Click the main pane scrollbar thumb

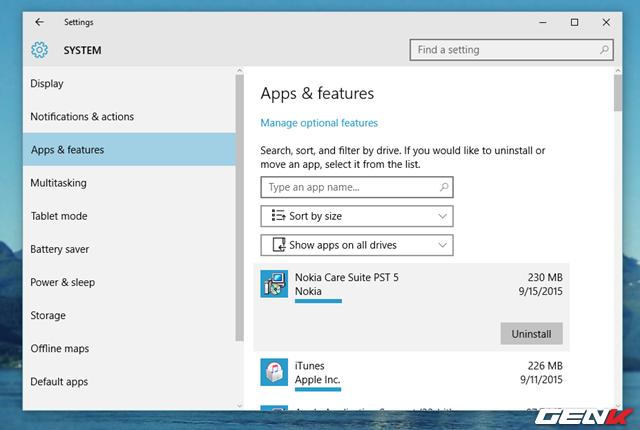(618, 93)
